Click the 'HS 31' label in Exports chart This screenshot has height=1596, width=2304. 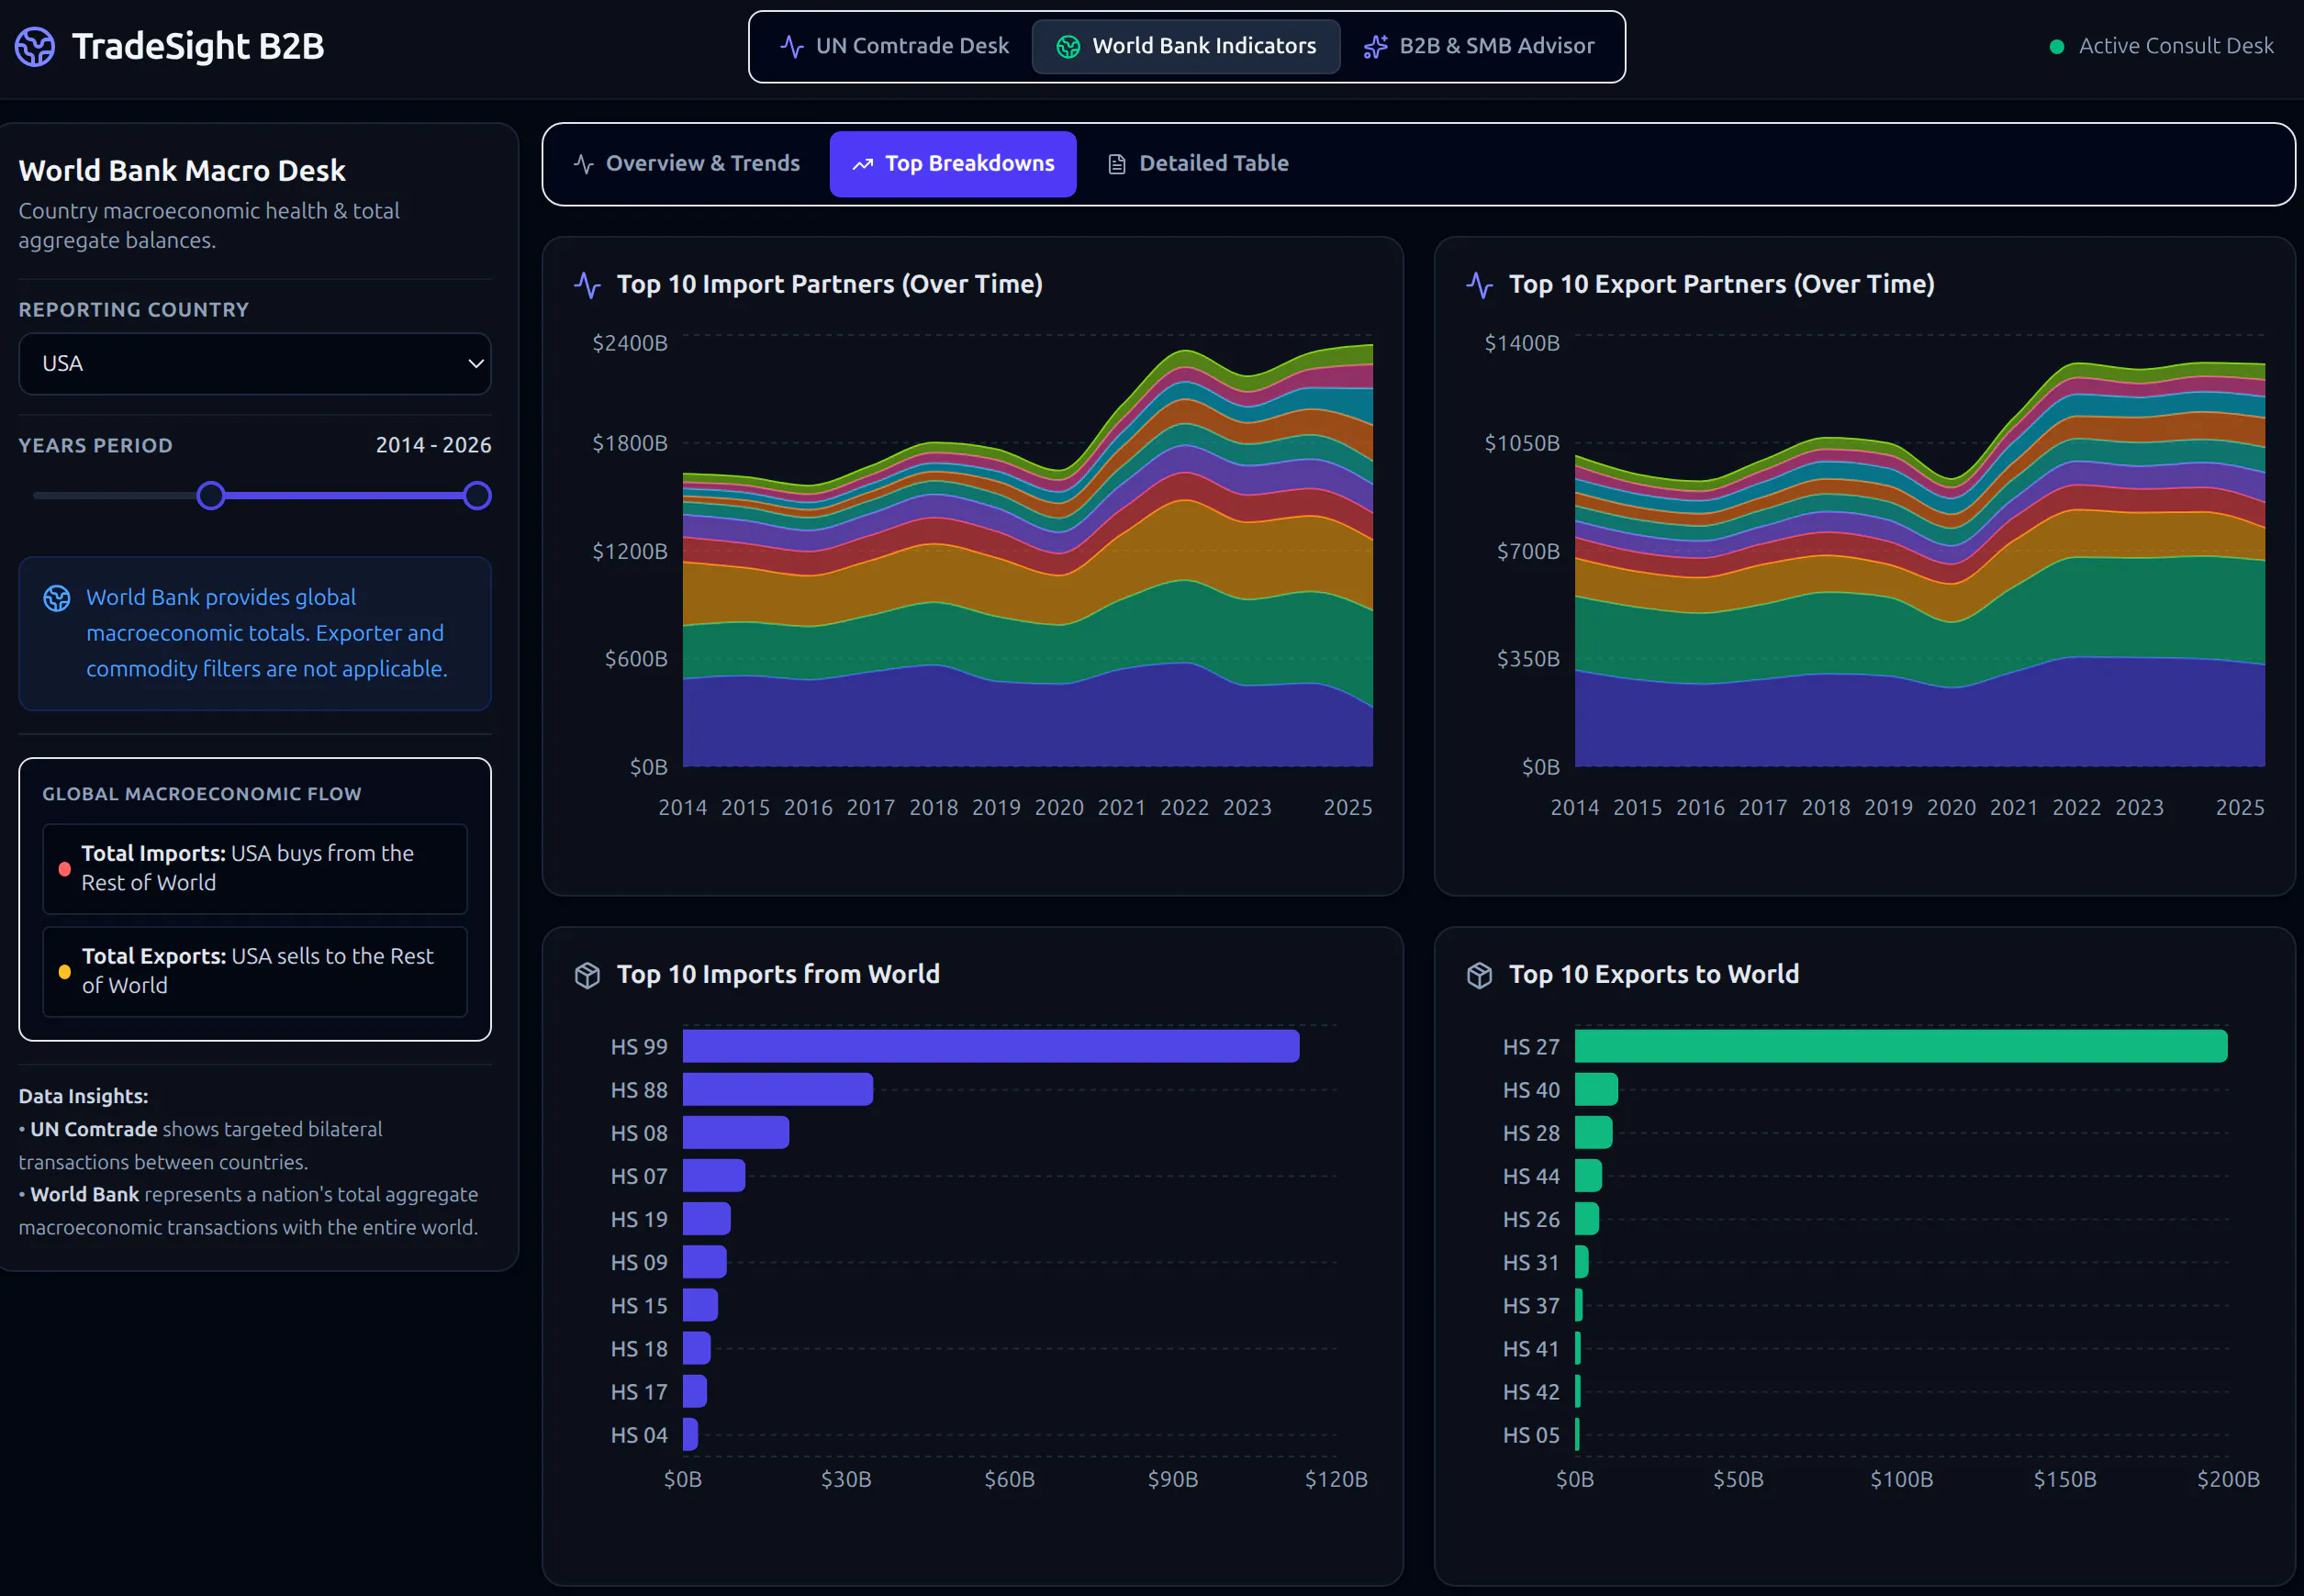(x=1531, y=1264)
